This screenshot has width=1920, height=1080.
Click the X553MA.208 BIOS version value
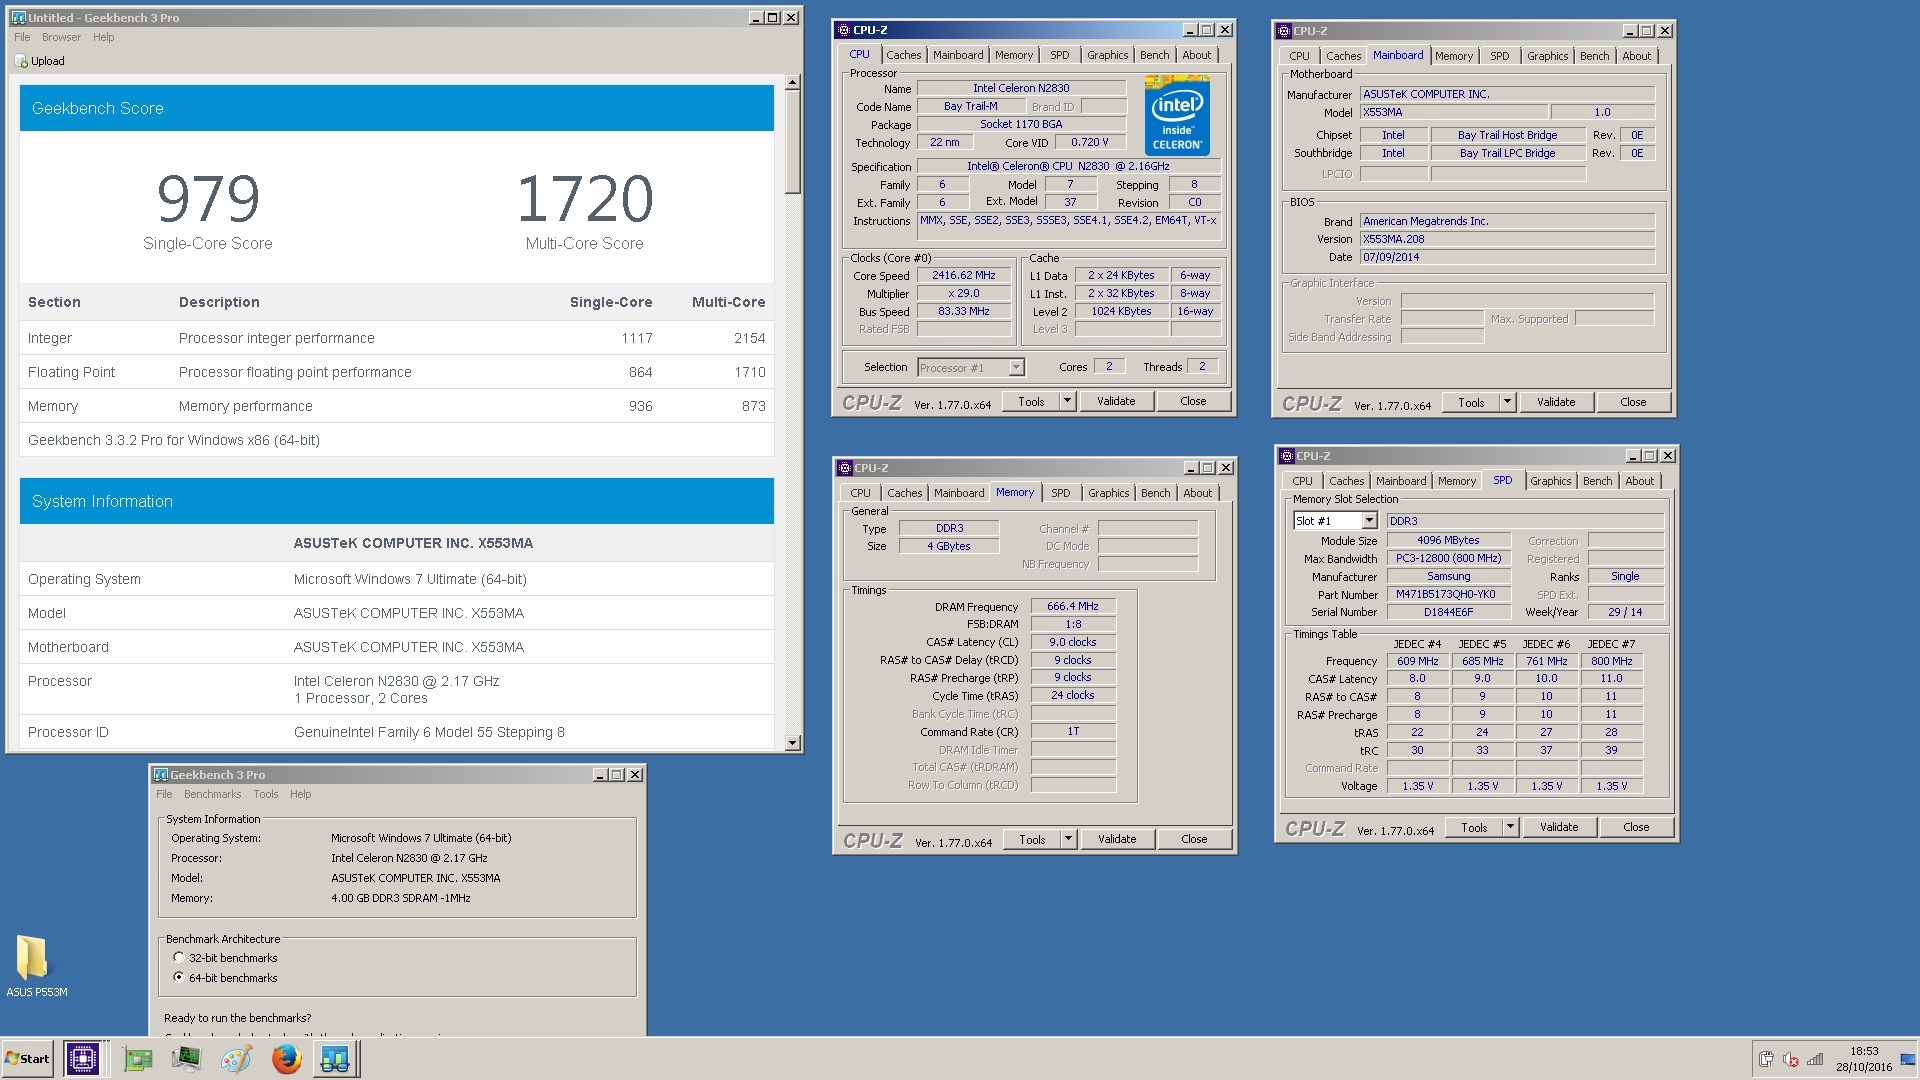(1507, 239)
